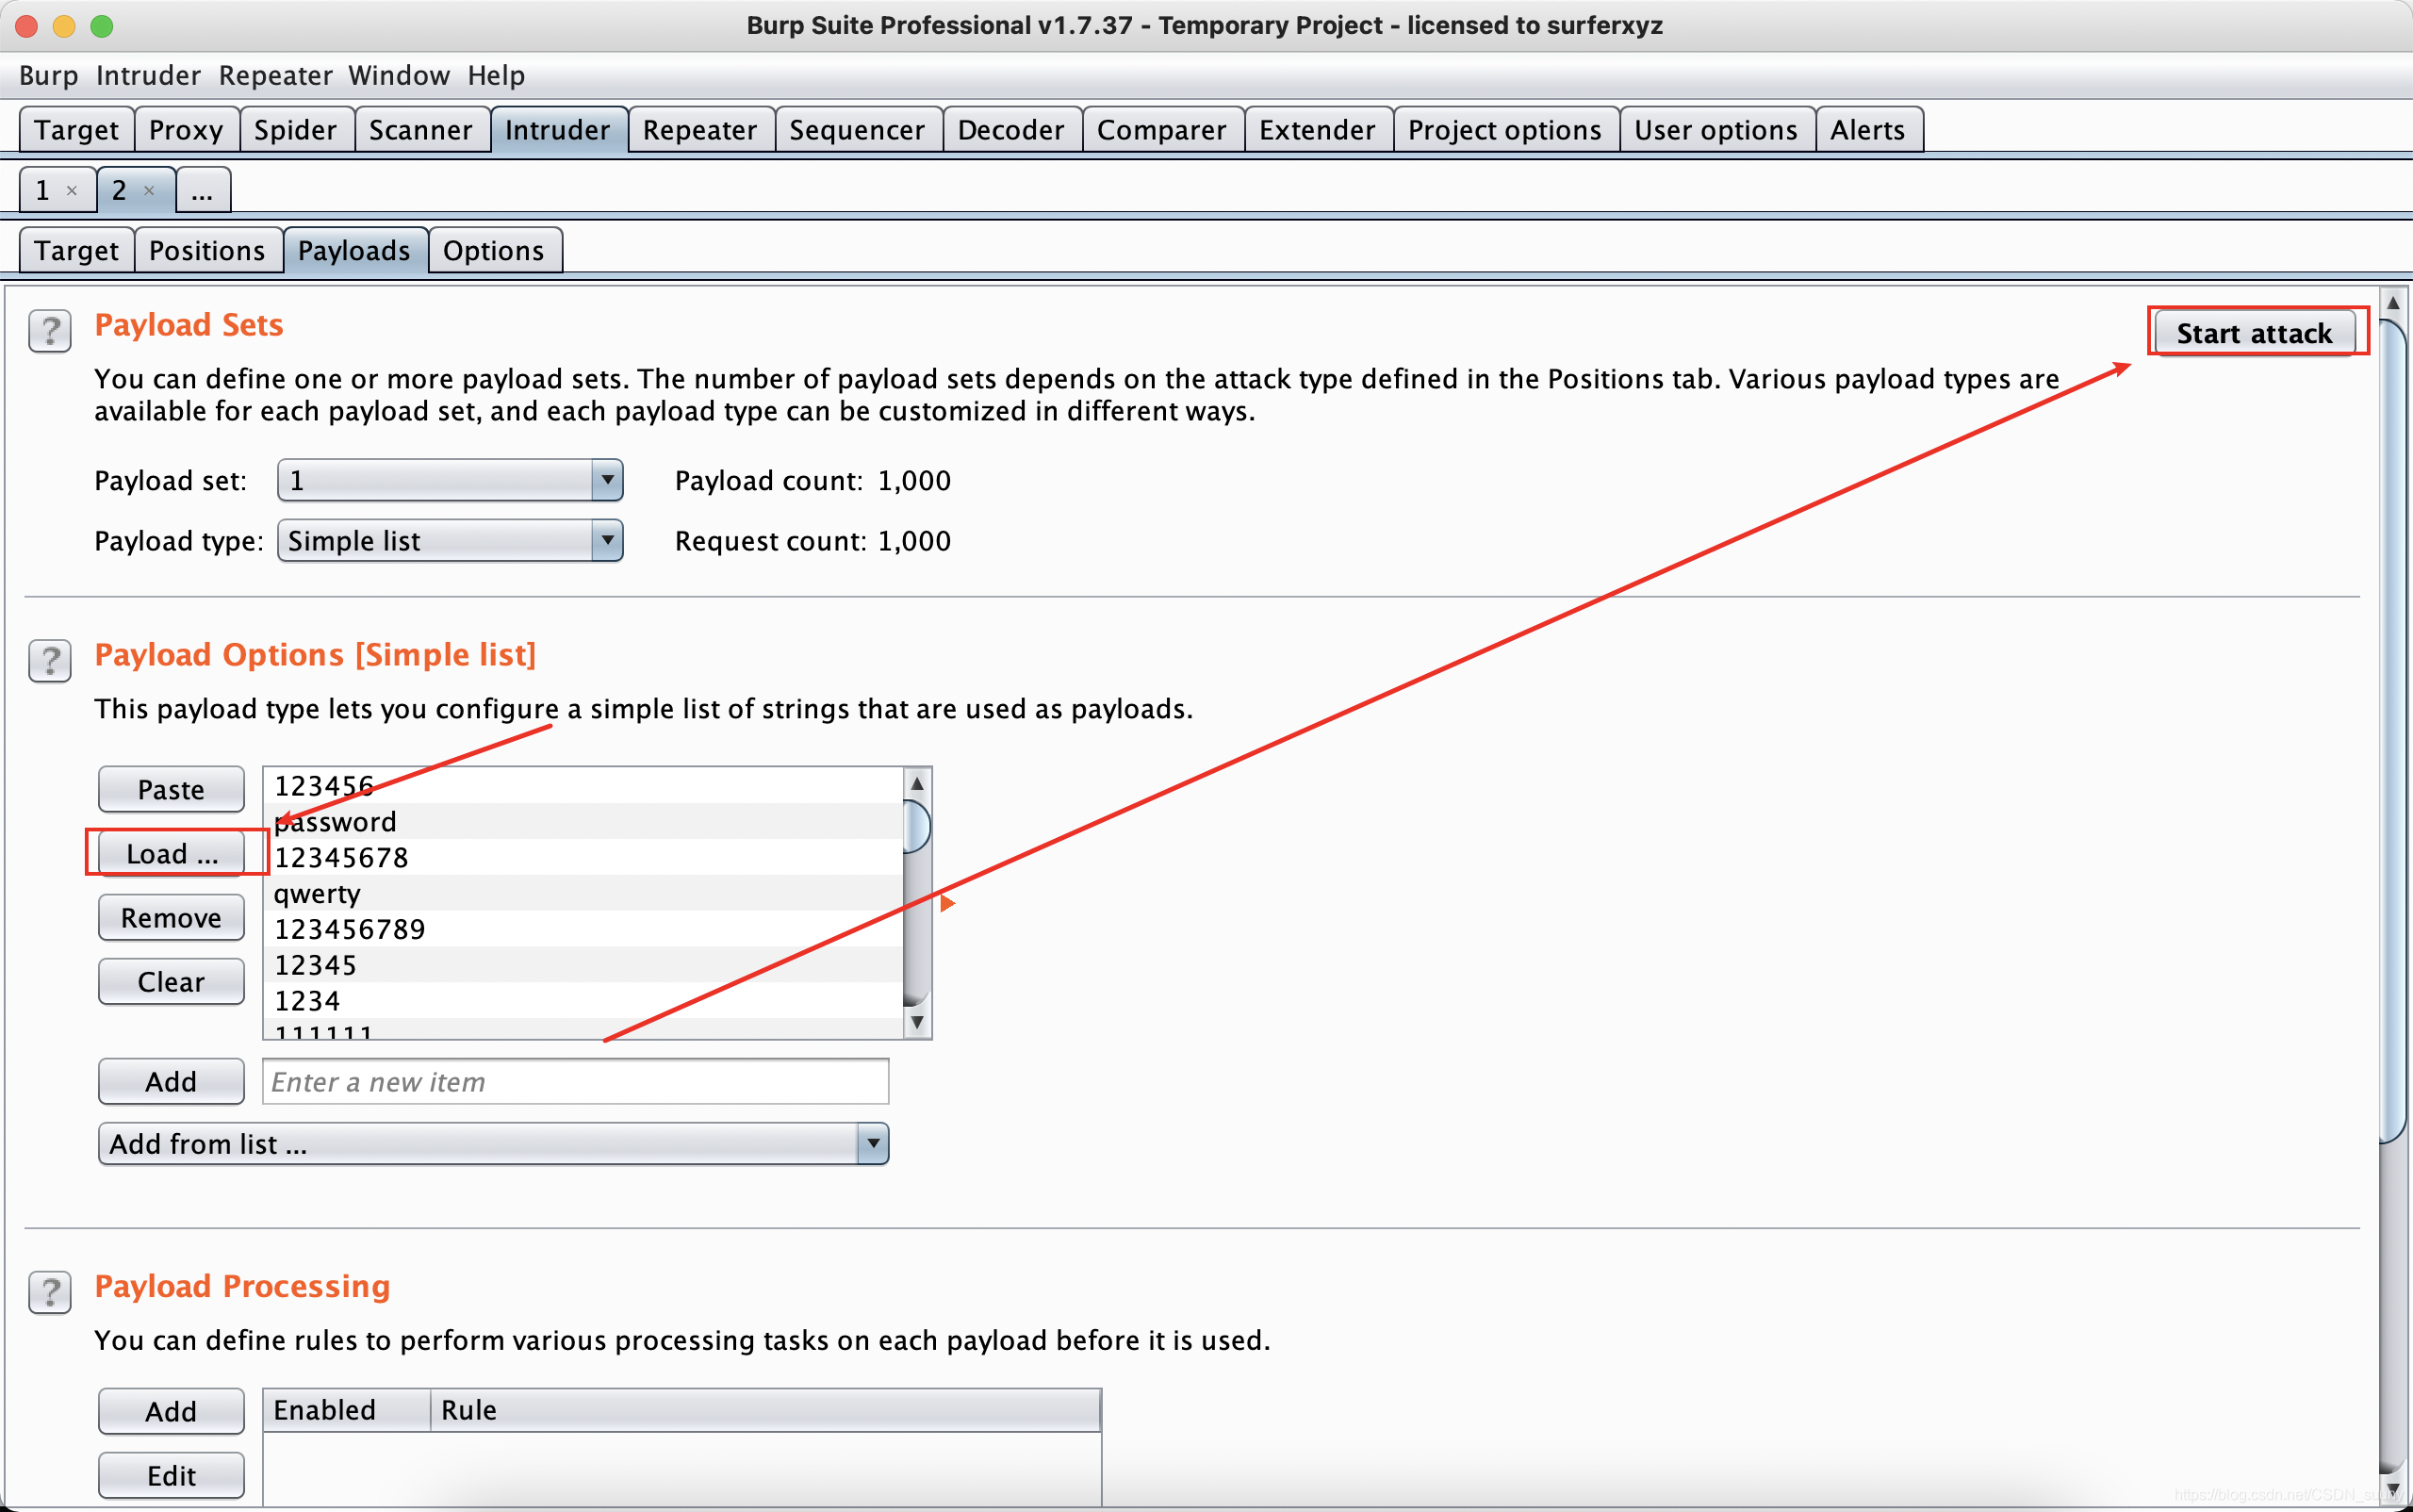Switch to the main Target tab
Image resolution: width=2413 pixels, height=1512 pixels.
(76, 130)
